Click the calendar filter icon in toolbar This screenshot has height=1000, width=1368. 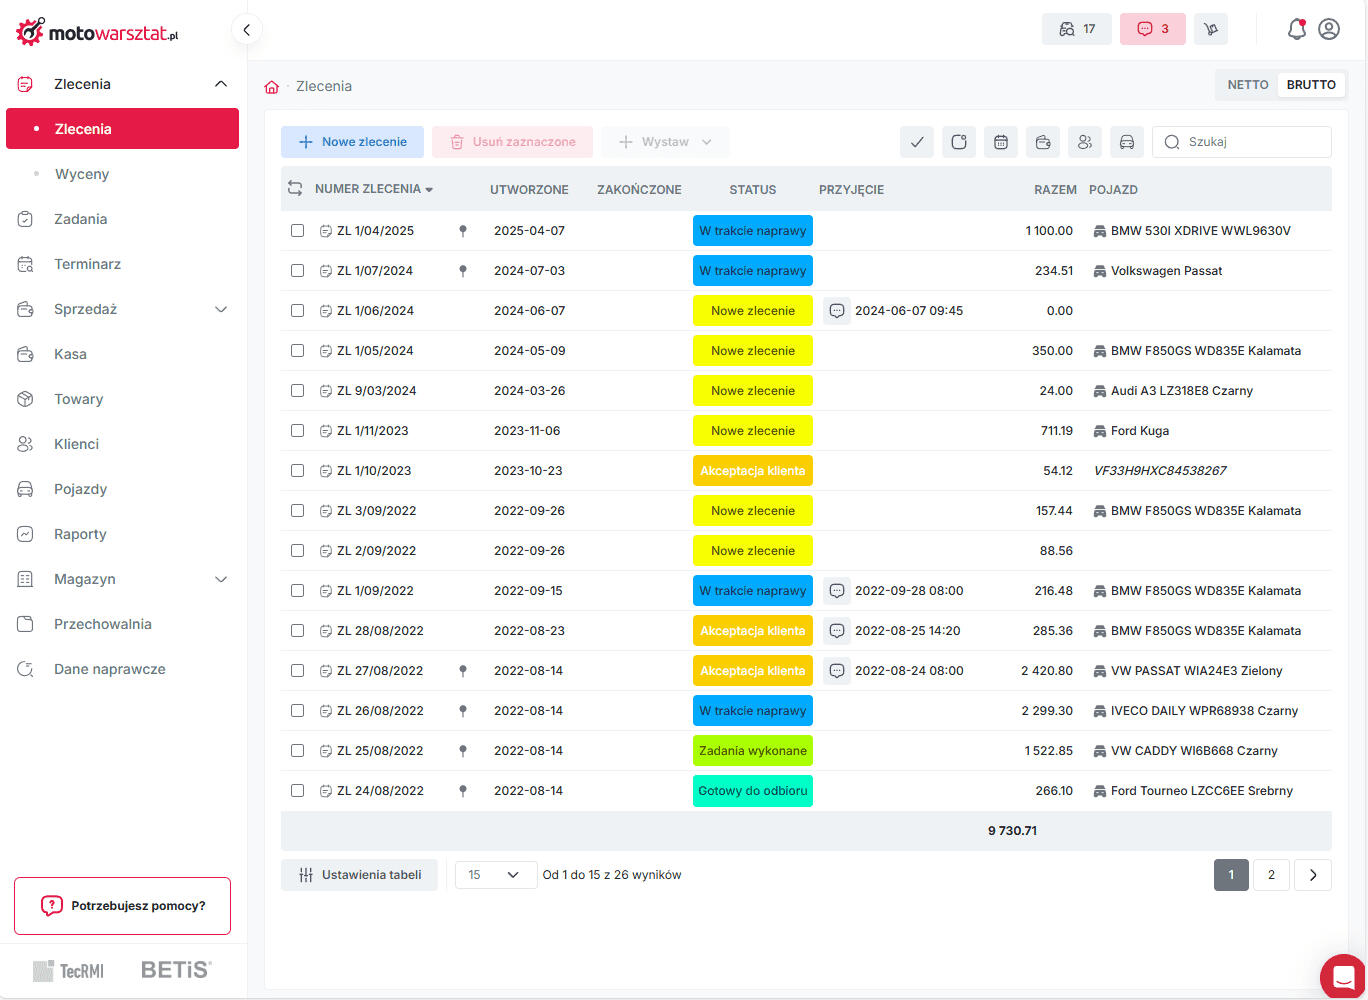pos(1000,142)
